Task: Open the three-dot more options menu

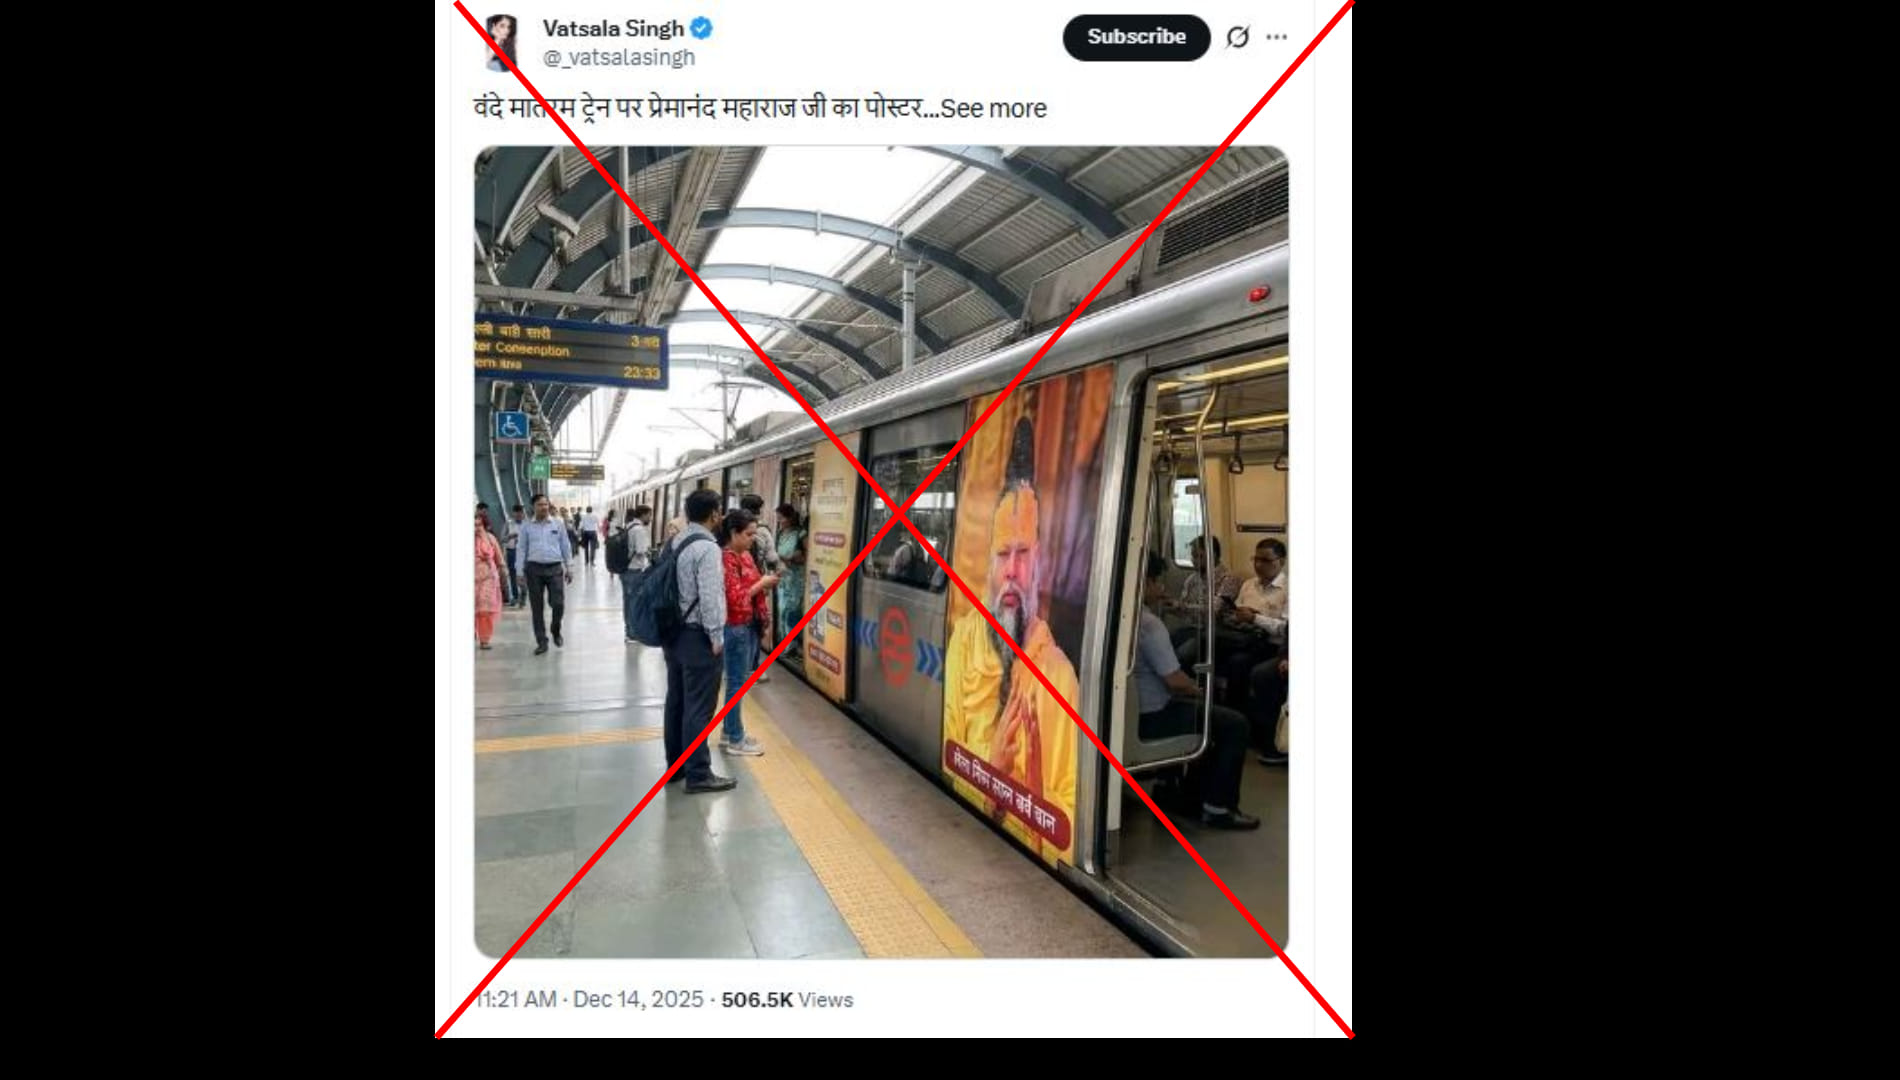Action: (1277, 37)
